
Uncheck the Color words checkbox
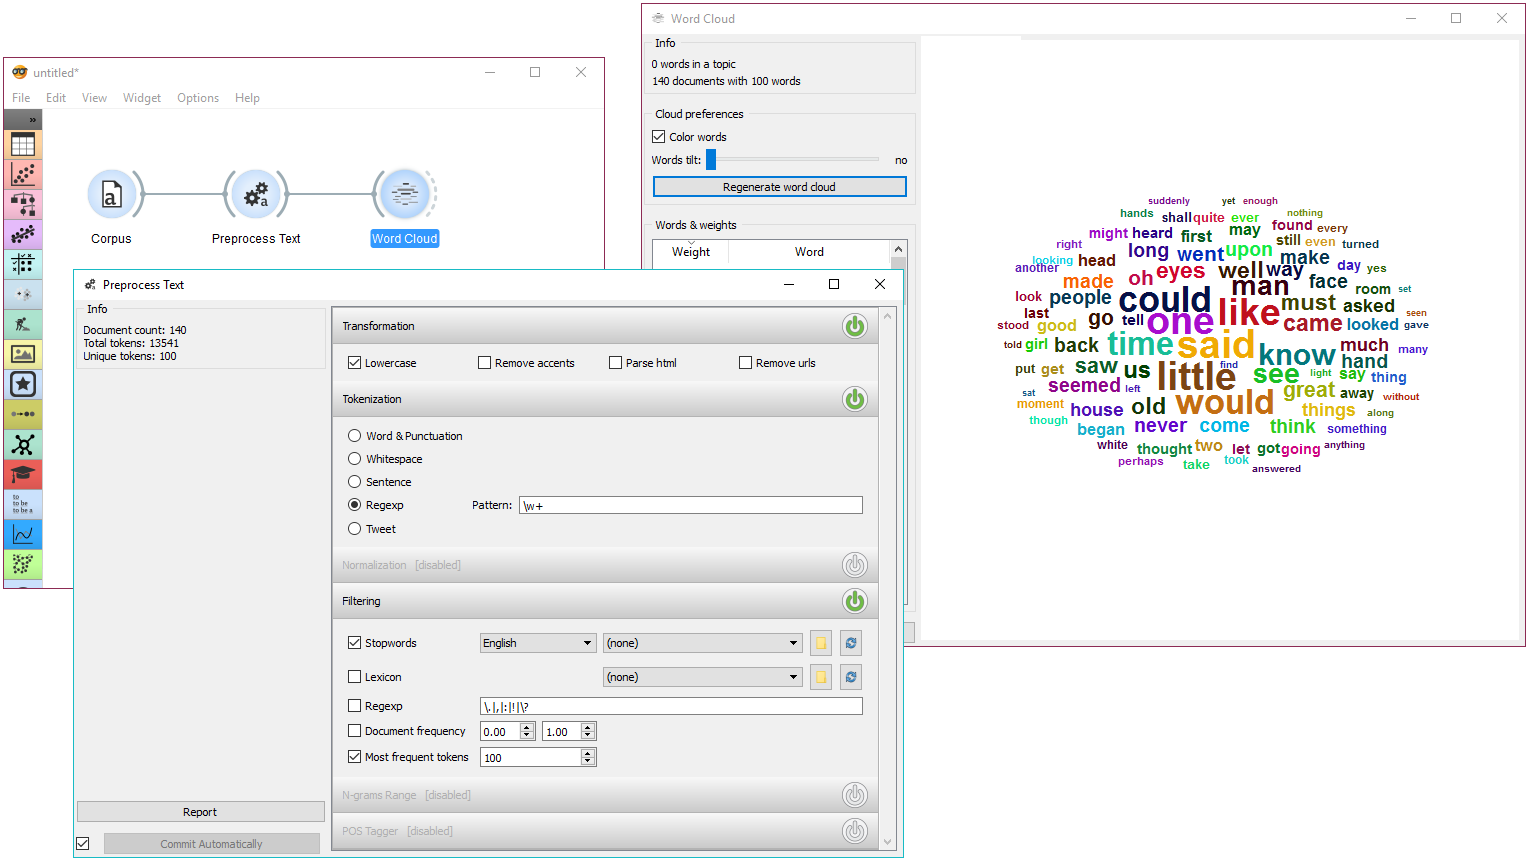659,137
